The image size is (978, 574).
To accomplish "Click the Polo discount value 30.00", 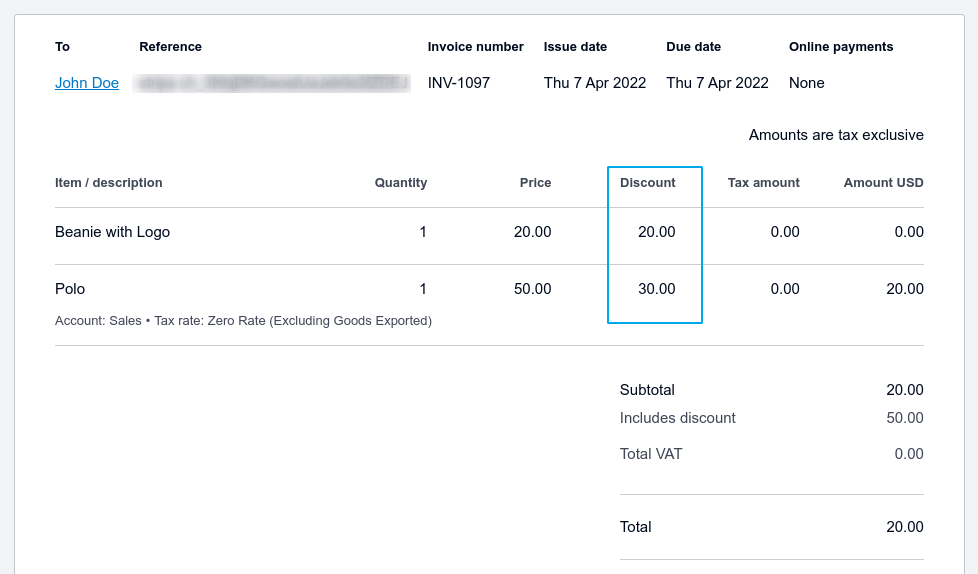I will coord(657,289).
